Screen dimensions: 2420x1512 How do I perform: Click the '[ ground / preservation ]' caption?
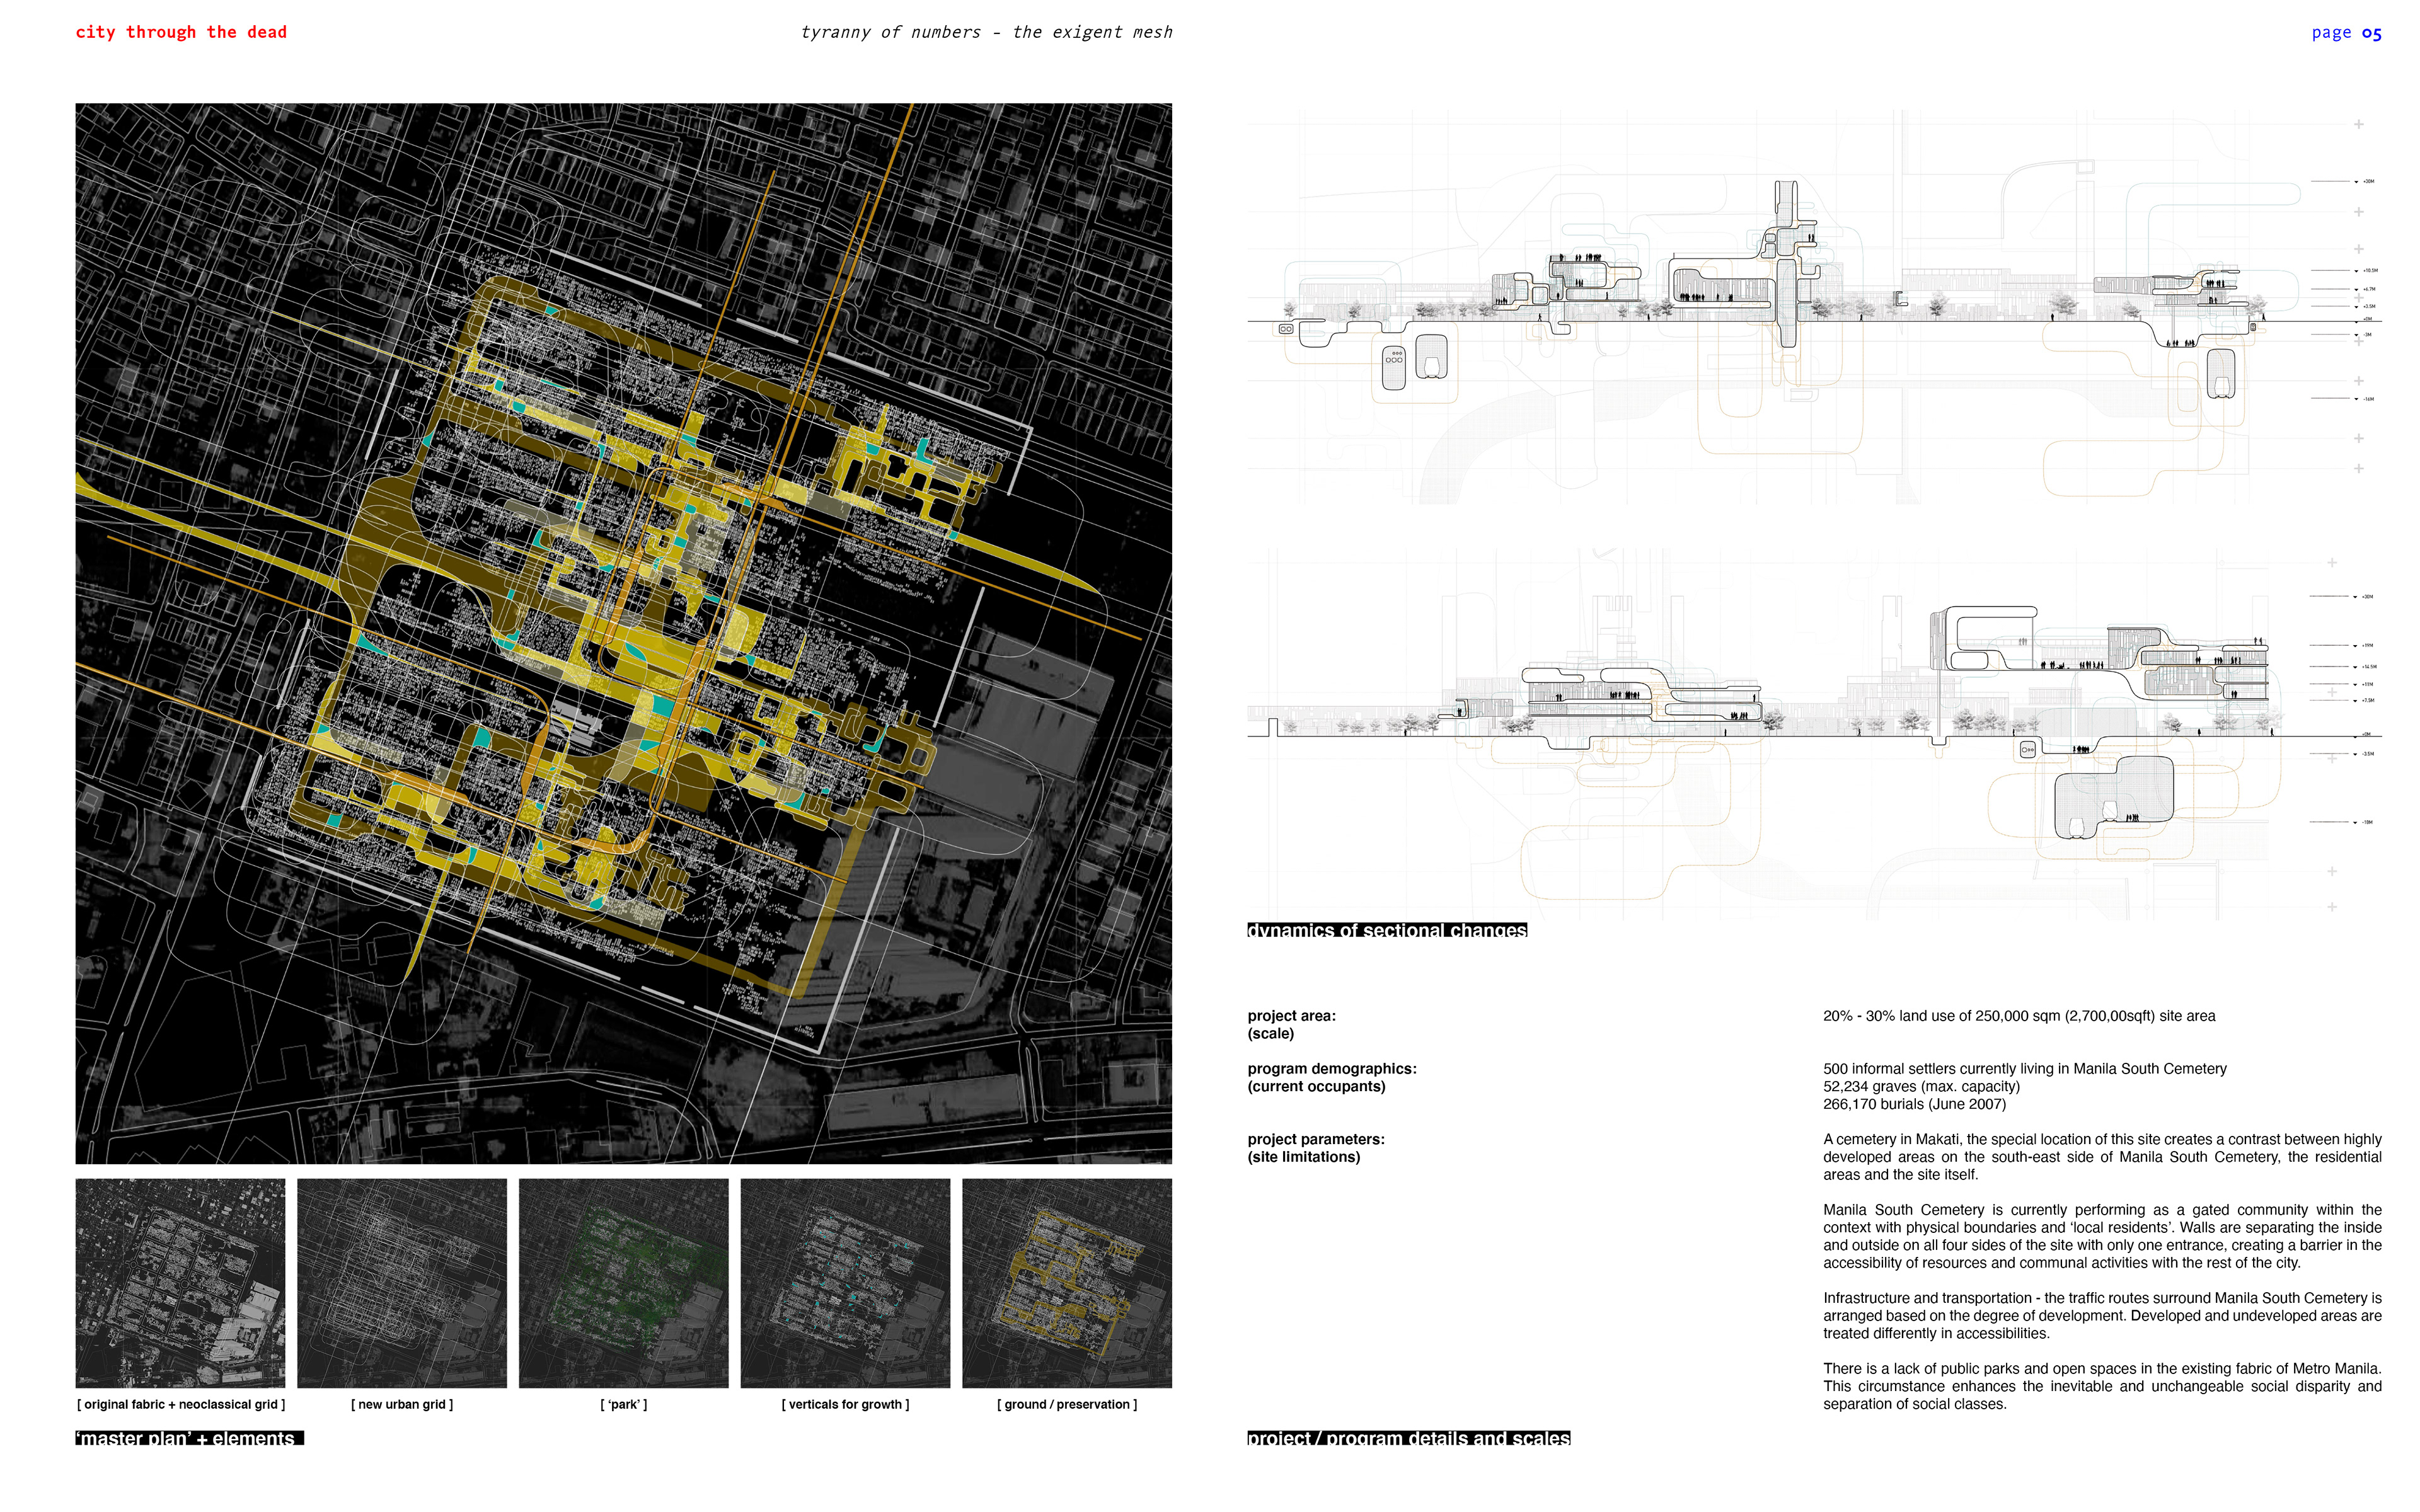click(x=1066, y=1404)
